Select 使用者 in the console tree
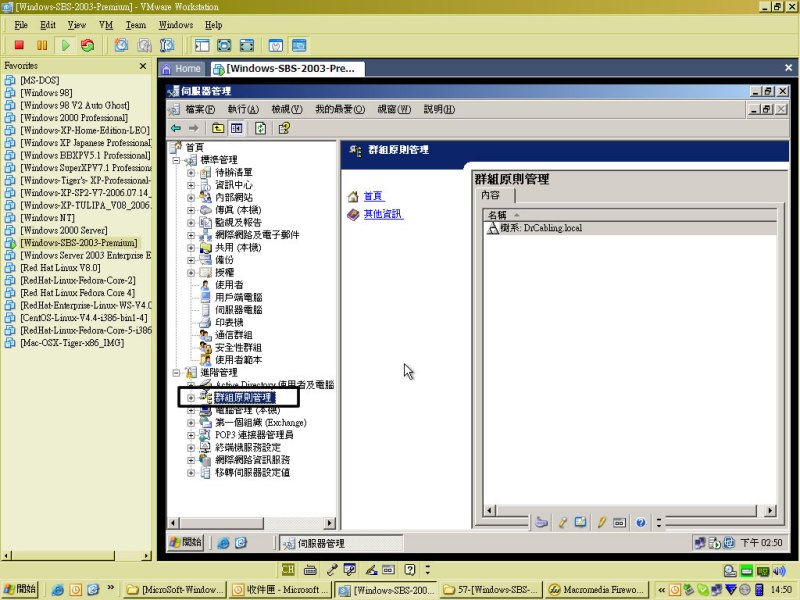The width and height of the screenshot is (800, 600). tap(229, 285)
